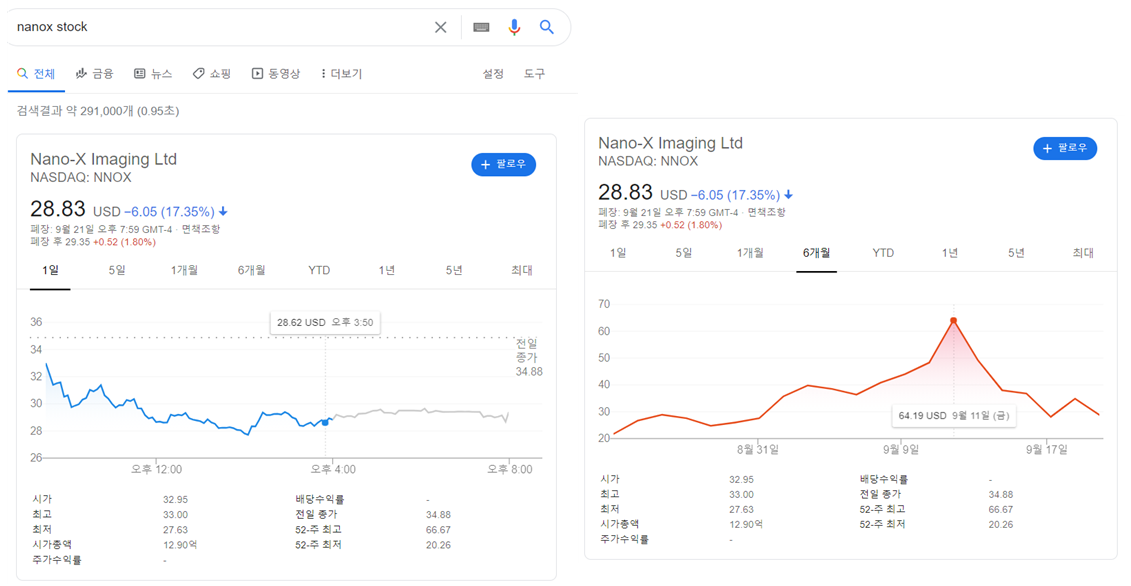The height and width of the screenshot is (586, 1131).
Task: Click the '오후 4:00' axis label on the blue chart
Action: (333, 470)
